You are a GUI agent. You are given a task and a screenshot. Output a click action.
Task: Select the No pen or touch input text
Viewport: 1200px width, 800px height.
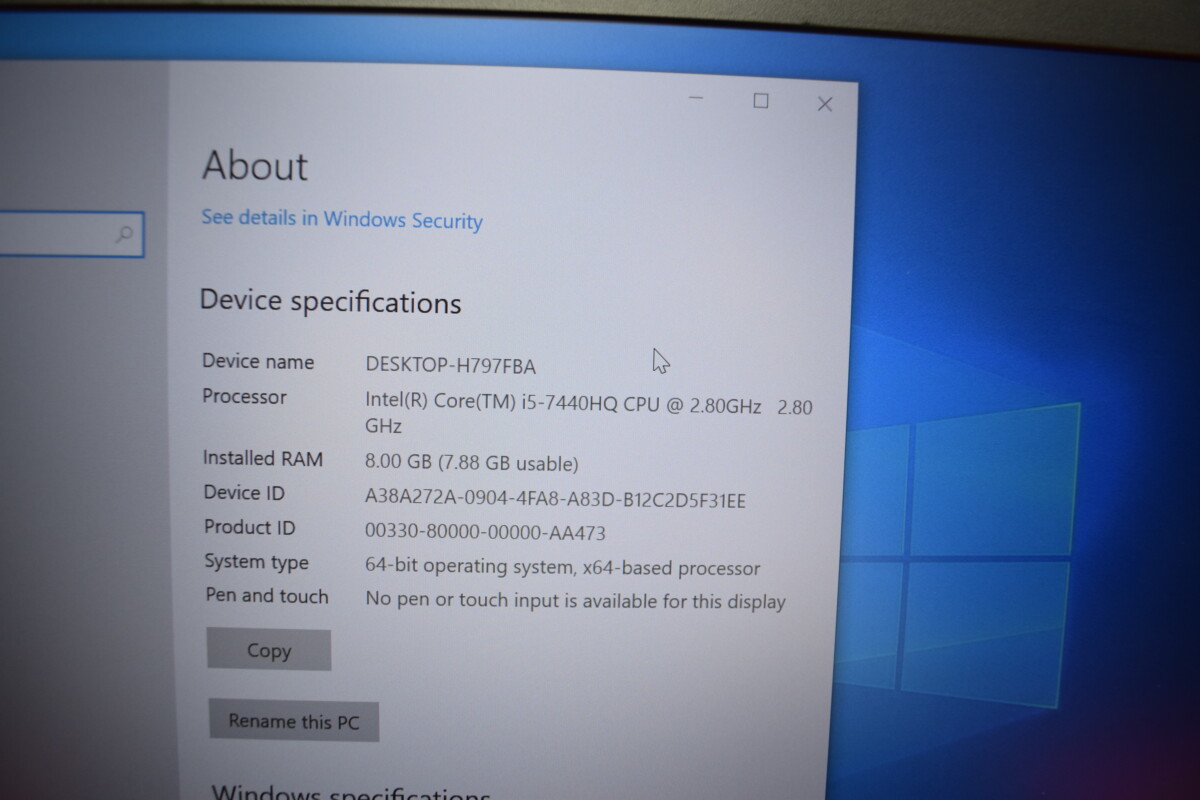(576, 601)
